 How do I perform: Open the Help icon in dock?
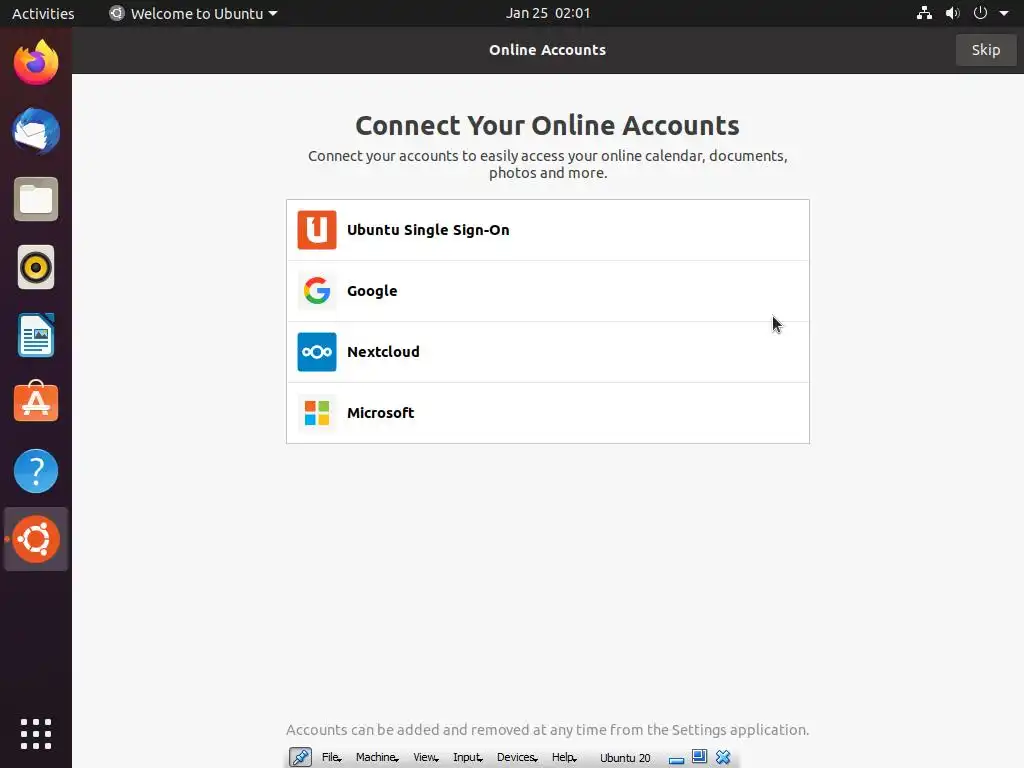pyautogui.click(x=36, y=471)
